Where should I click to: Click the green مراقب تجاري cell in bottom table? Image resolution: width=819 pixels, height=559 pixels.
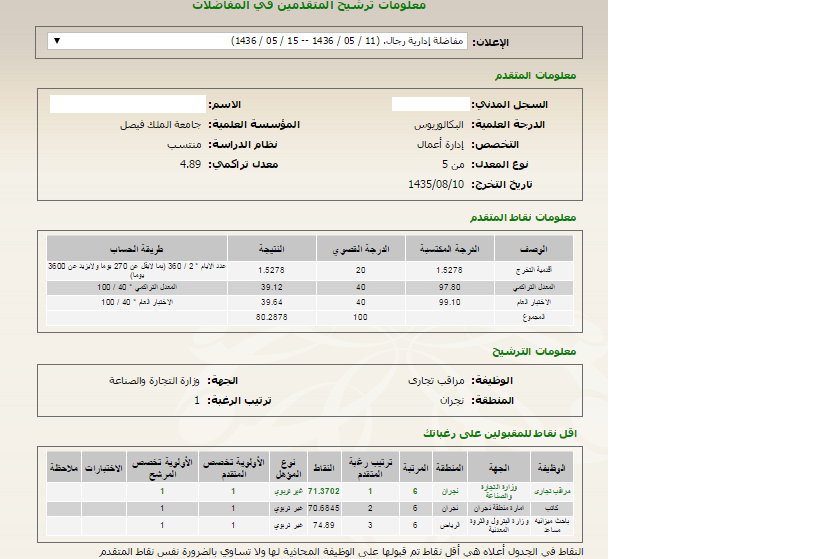(x=552, y=491)
